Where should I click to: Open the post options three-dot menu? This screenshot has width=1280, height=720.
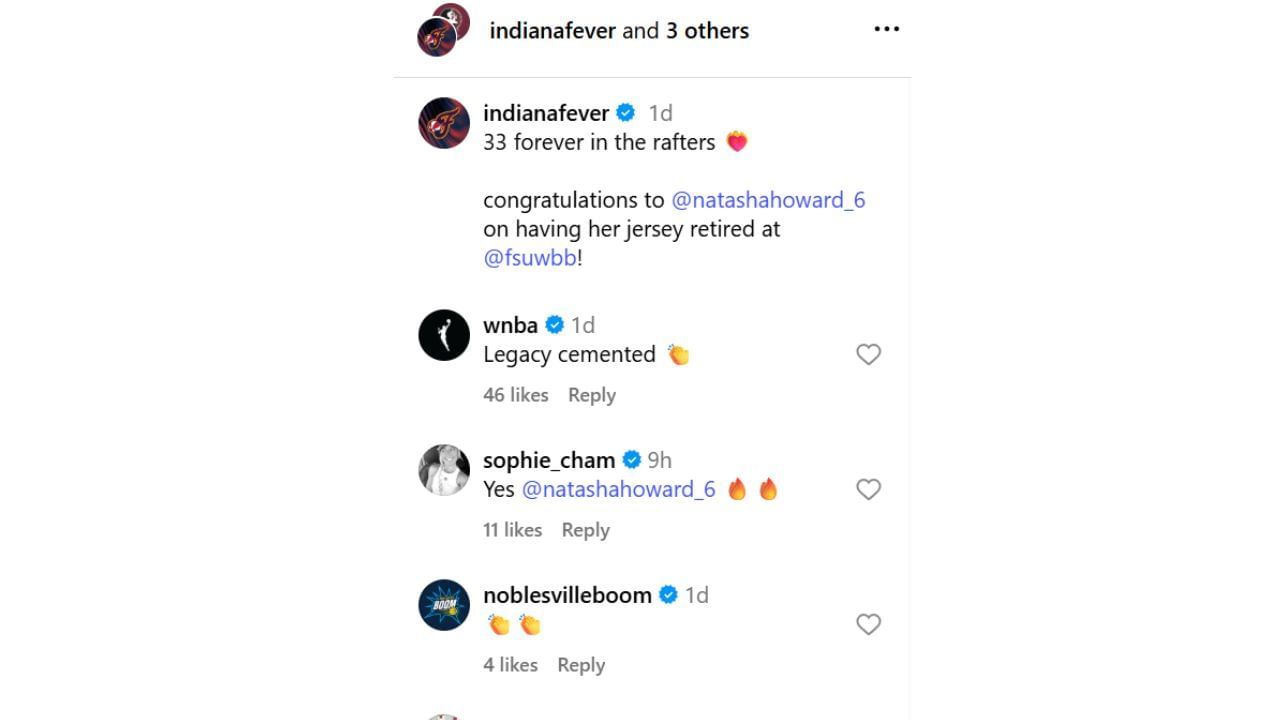886,28
